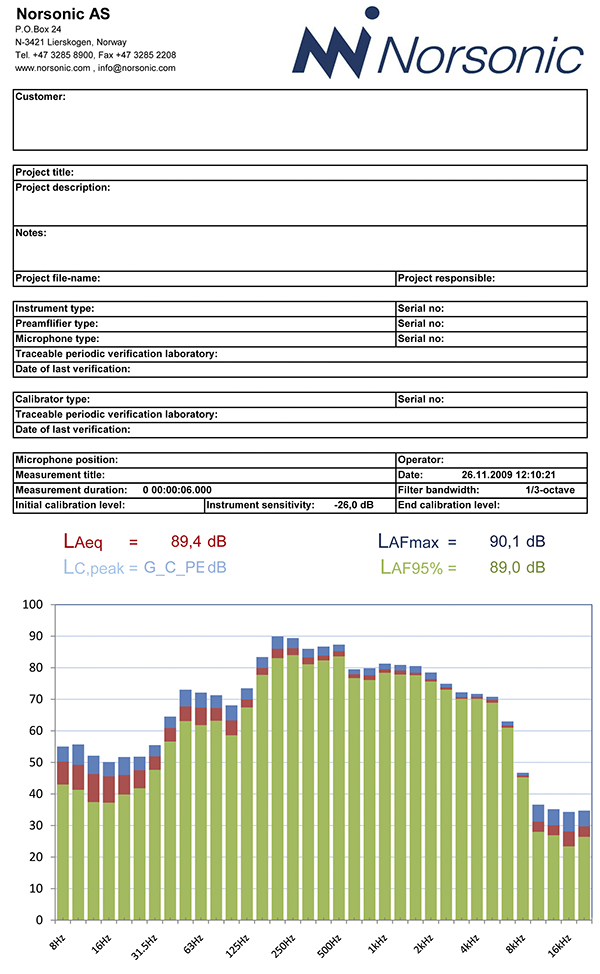The height and width of the screenshot is (974, 600).
Task: Click the 250Hz axis label
Action: click(x=283, y=945)
